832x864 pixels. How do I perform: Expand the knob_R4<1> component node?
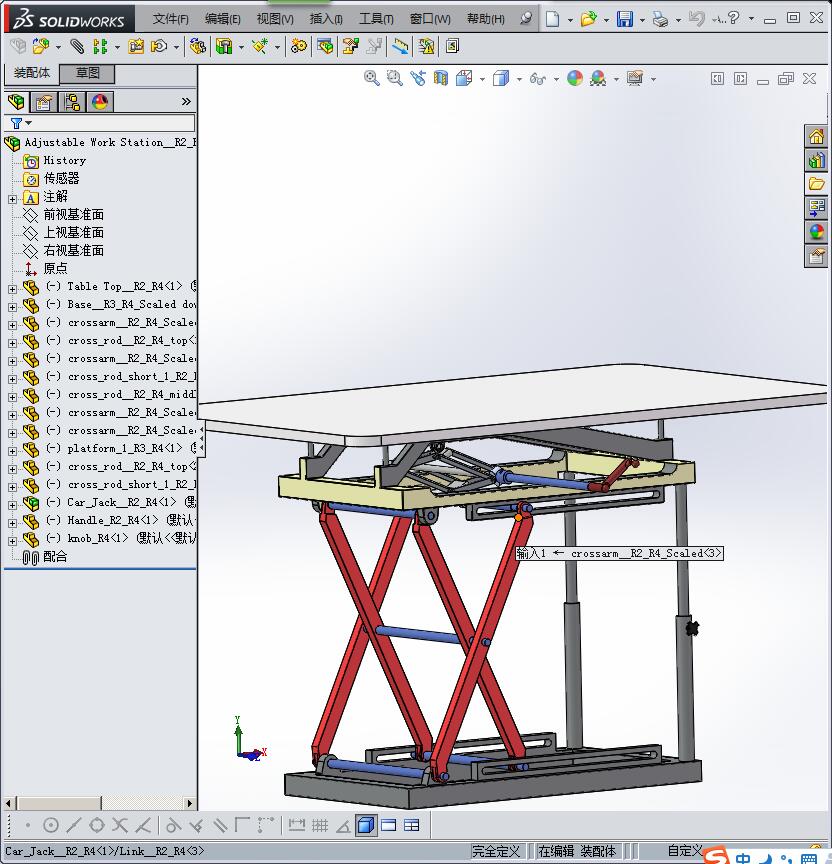[x=12, y=541]
